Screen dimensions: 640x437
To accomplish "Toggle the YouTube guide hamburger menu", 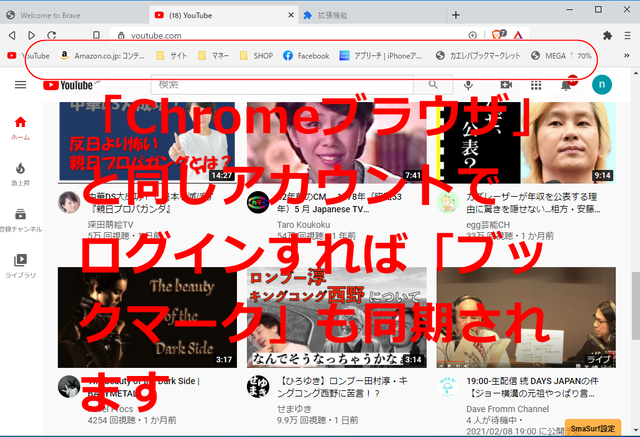I will point(20,85).
